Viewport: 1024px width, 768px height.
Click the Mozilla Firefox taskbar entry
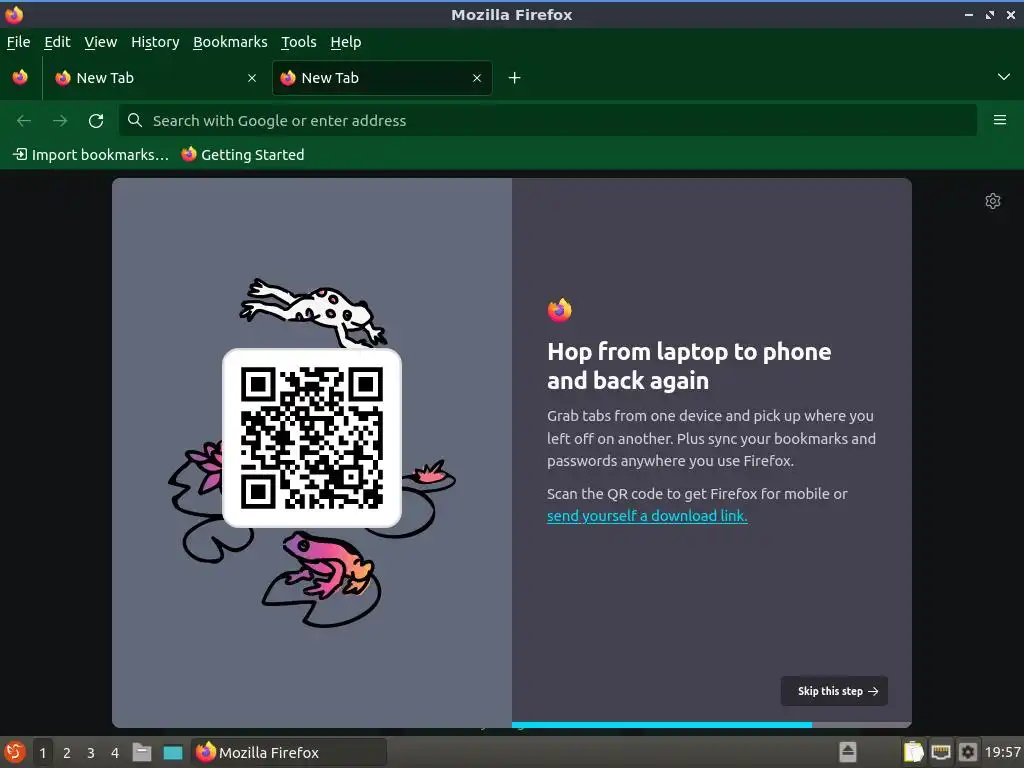pos(289,752)
